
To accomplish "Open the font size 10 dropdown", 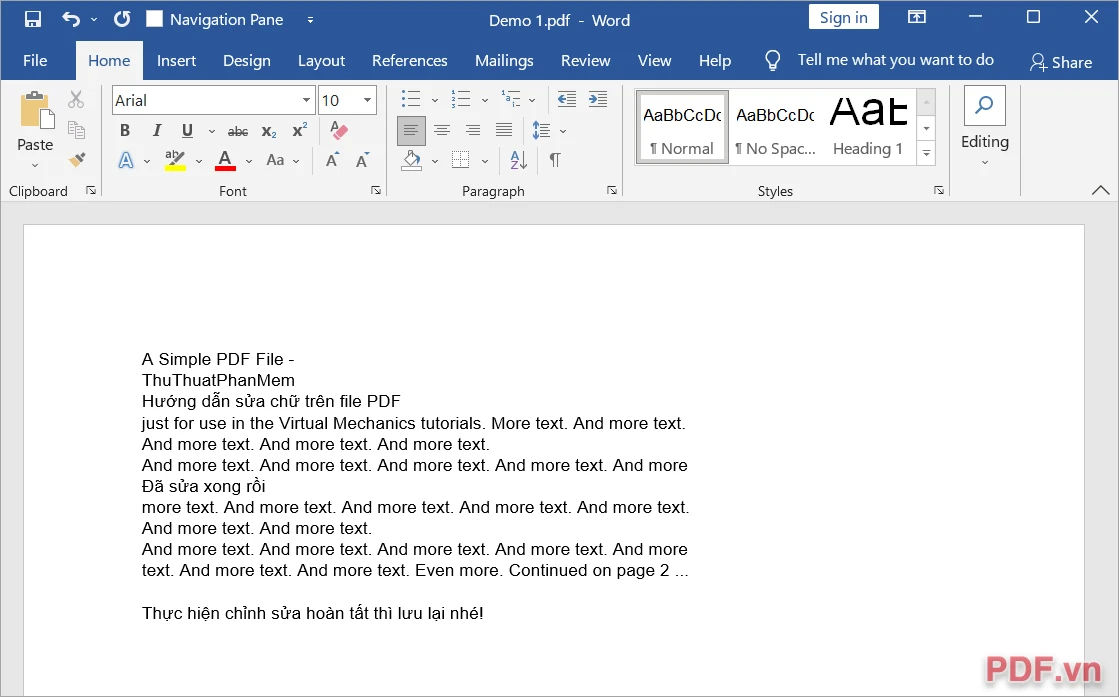I will pyautogui.click(x=368, y=100).
